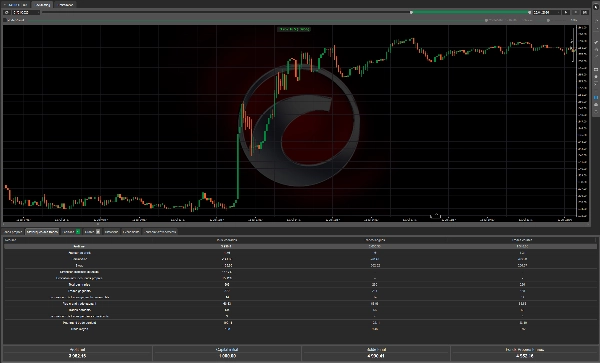Click the summary value 2 062.45
The image size is (600, 363).
pyautogui.click(x=77, y=356)
